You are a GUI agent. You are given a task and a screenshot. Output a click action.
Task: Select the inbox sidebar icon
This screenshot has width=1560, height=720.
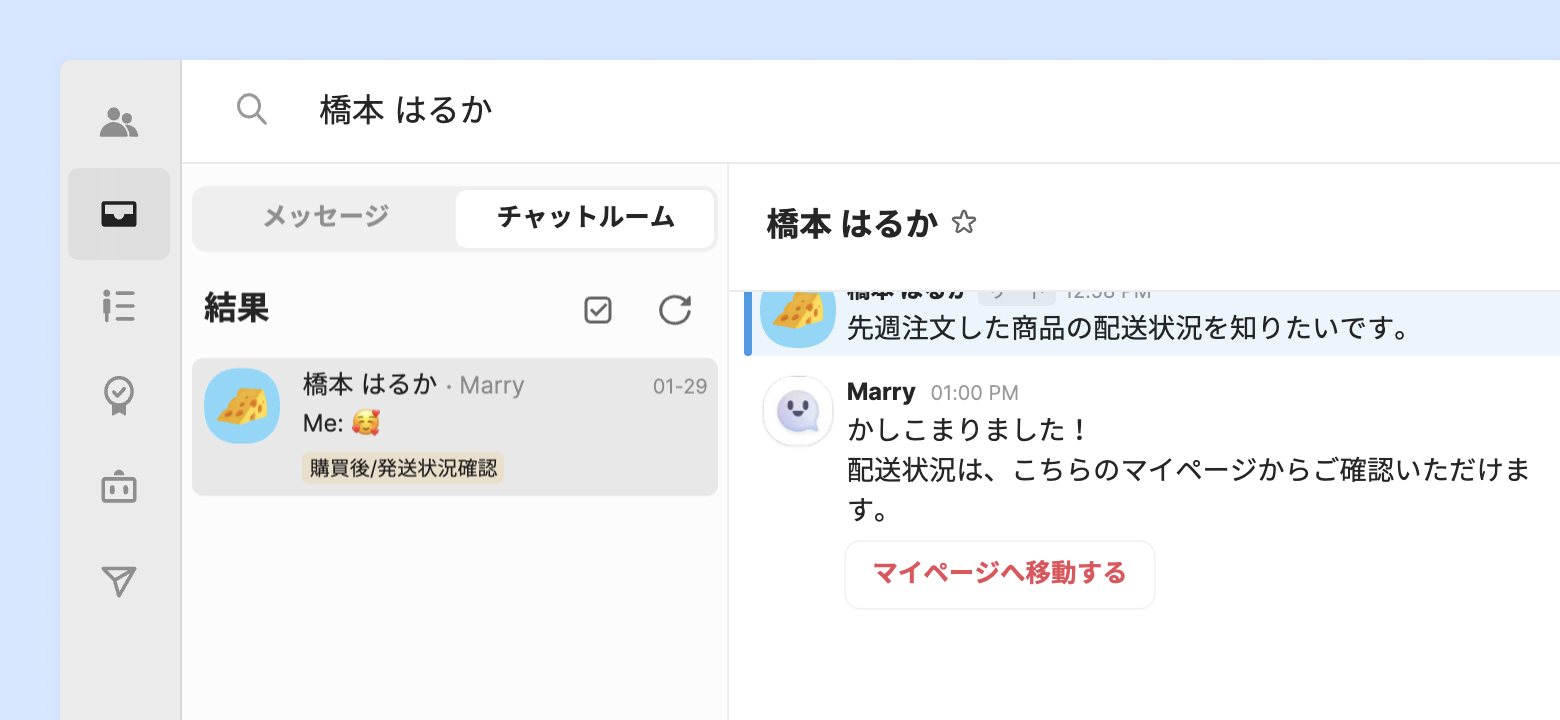[119, 214]
